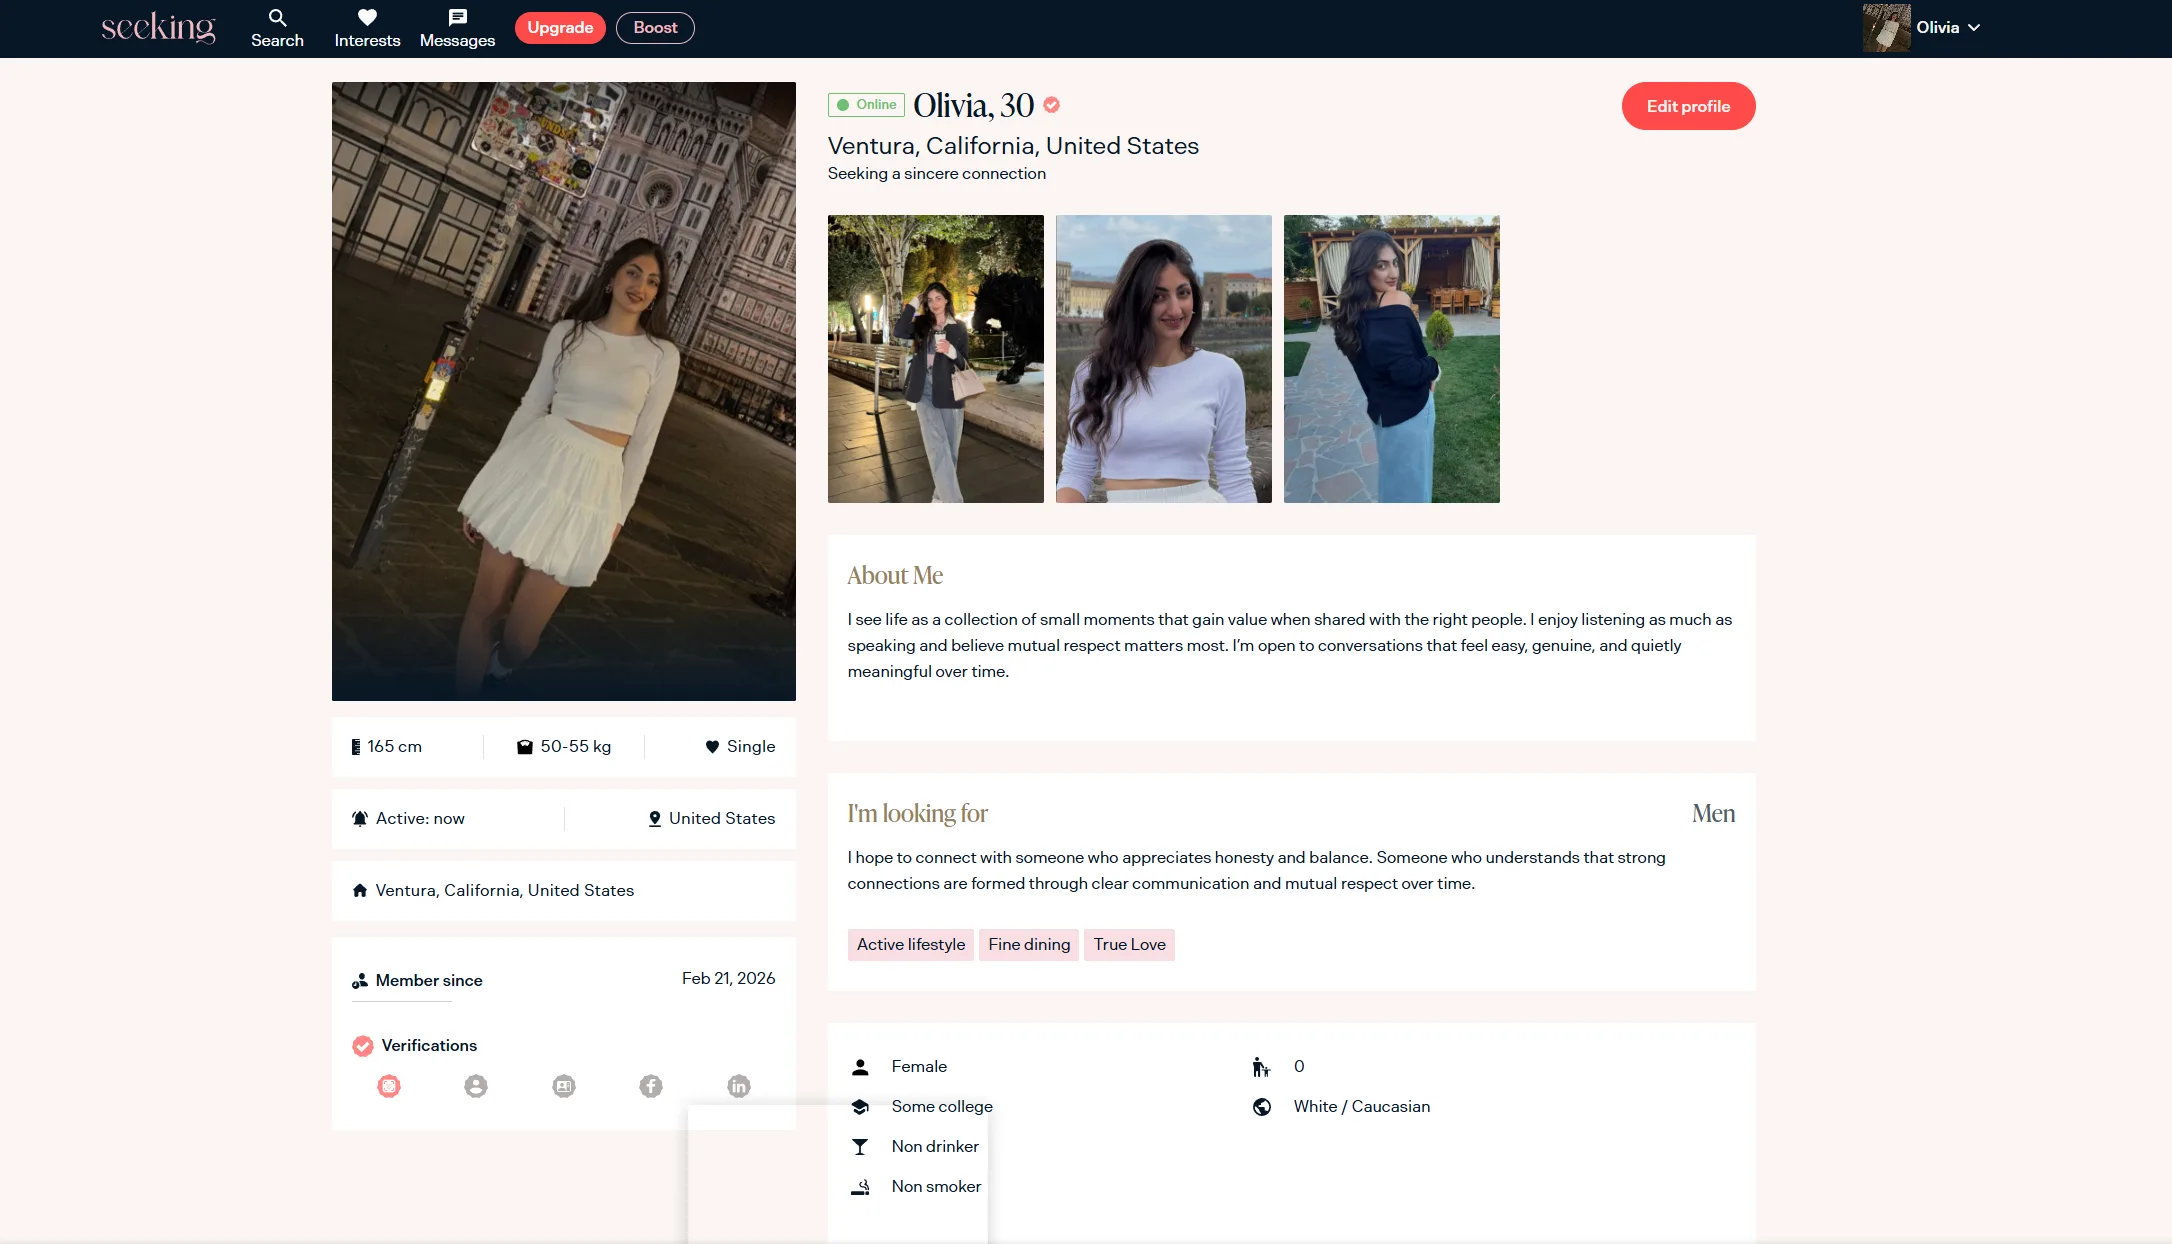Click the verified checkmark beside Olivia, 30
2172x1244 pixels.
[1052, 105]
